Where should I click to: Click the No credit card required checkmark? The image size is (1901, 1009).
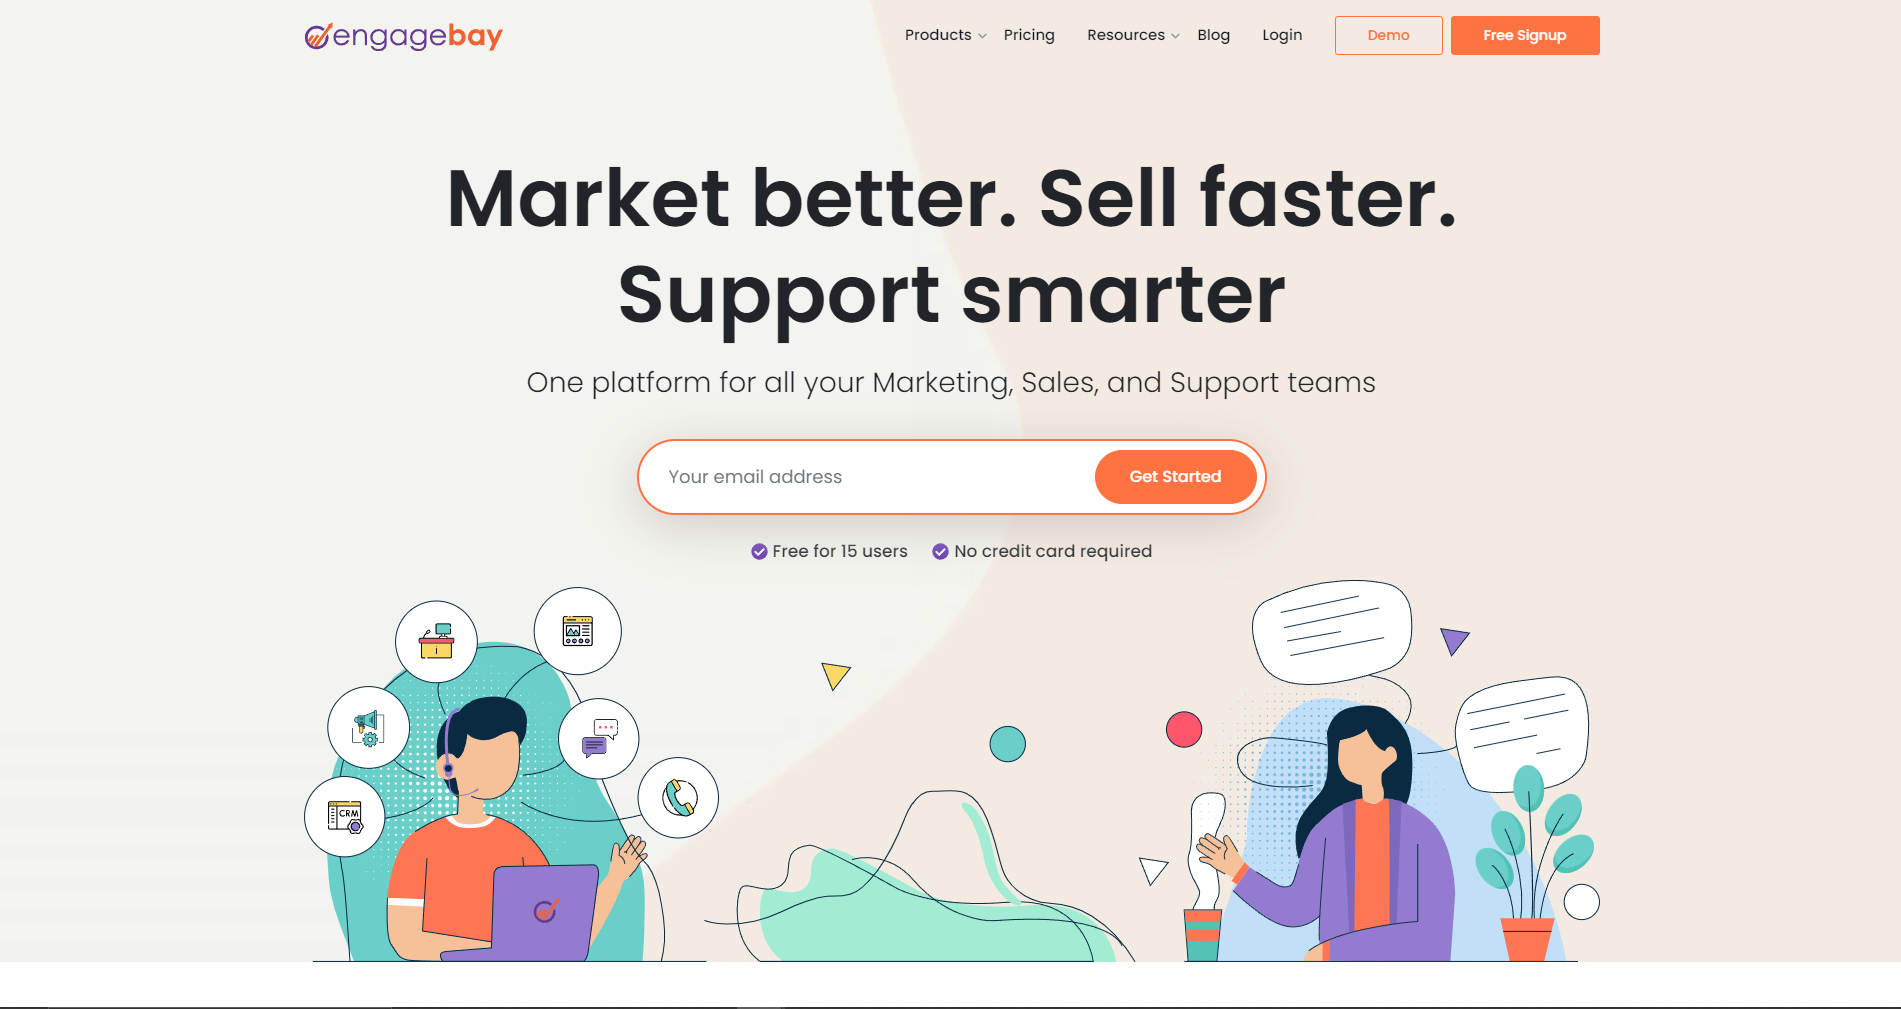pos(940,551)
